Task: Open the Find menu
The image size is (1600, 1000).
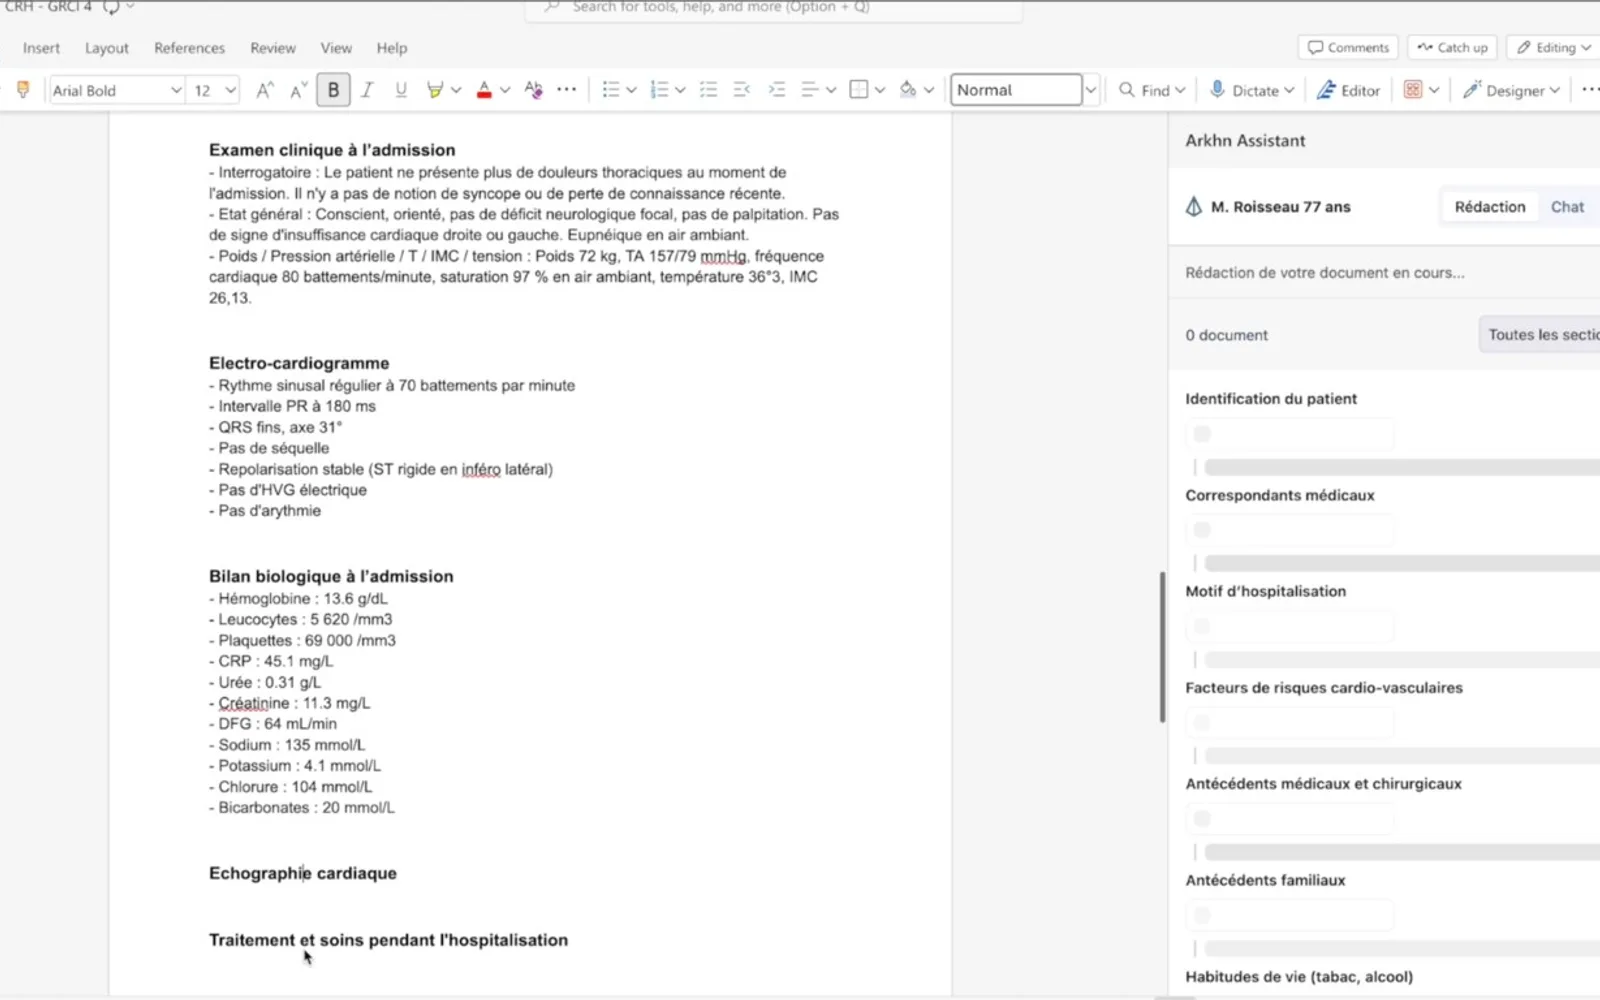Action: (1152, 90)
